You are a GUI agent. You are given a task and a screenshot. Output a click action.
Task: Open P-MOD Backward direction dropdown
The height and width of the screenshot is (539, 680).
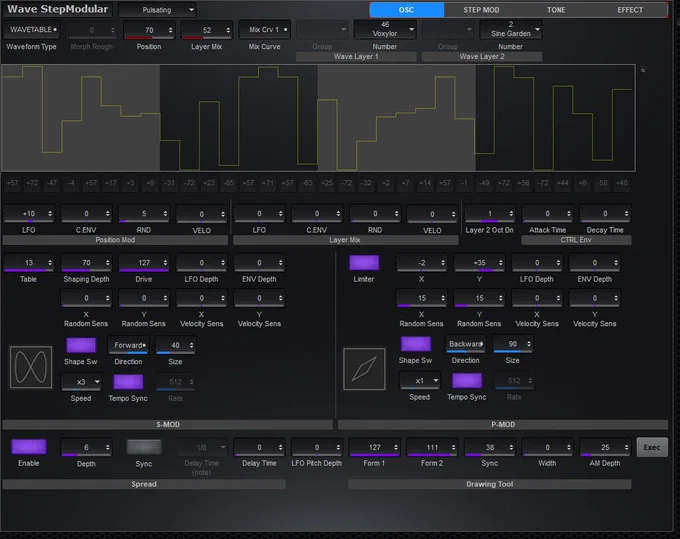coord(465,344)
